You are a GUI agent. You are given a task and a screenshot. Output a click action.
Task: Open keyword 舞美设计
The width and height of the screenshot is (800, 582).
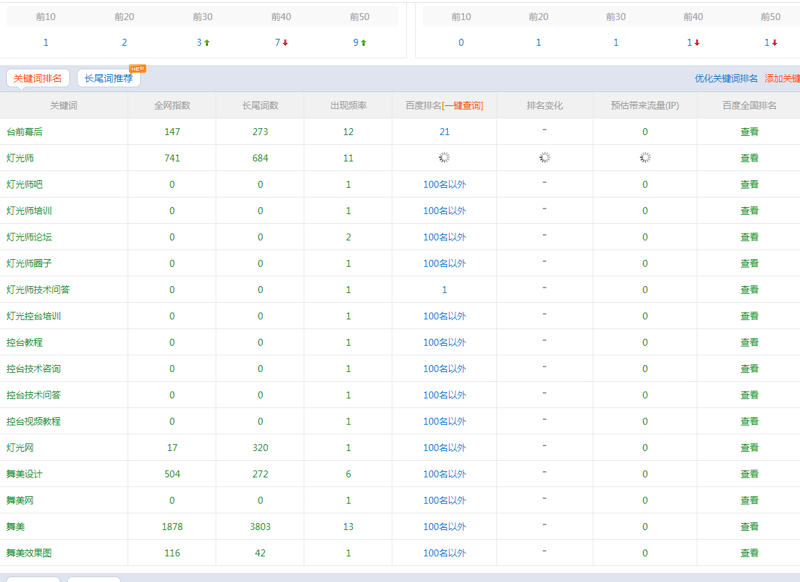[24, 474]
